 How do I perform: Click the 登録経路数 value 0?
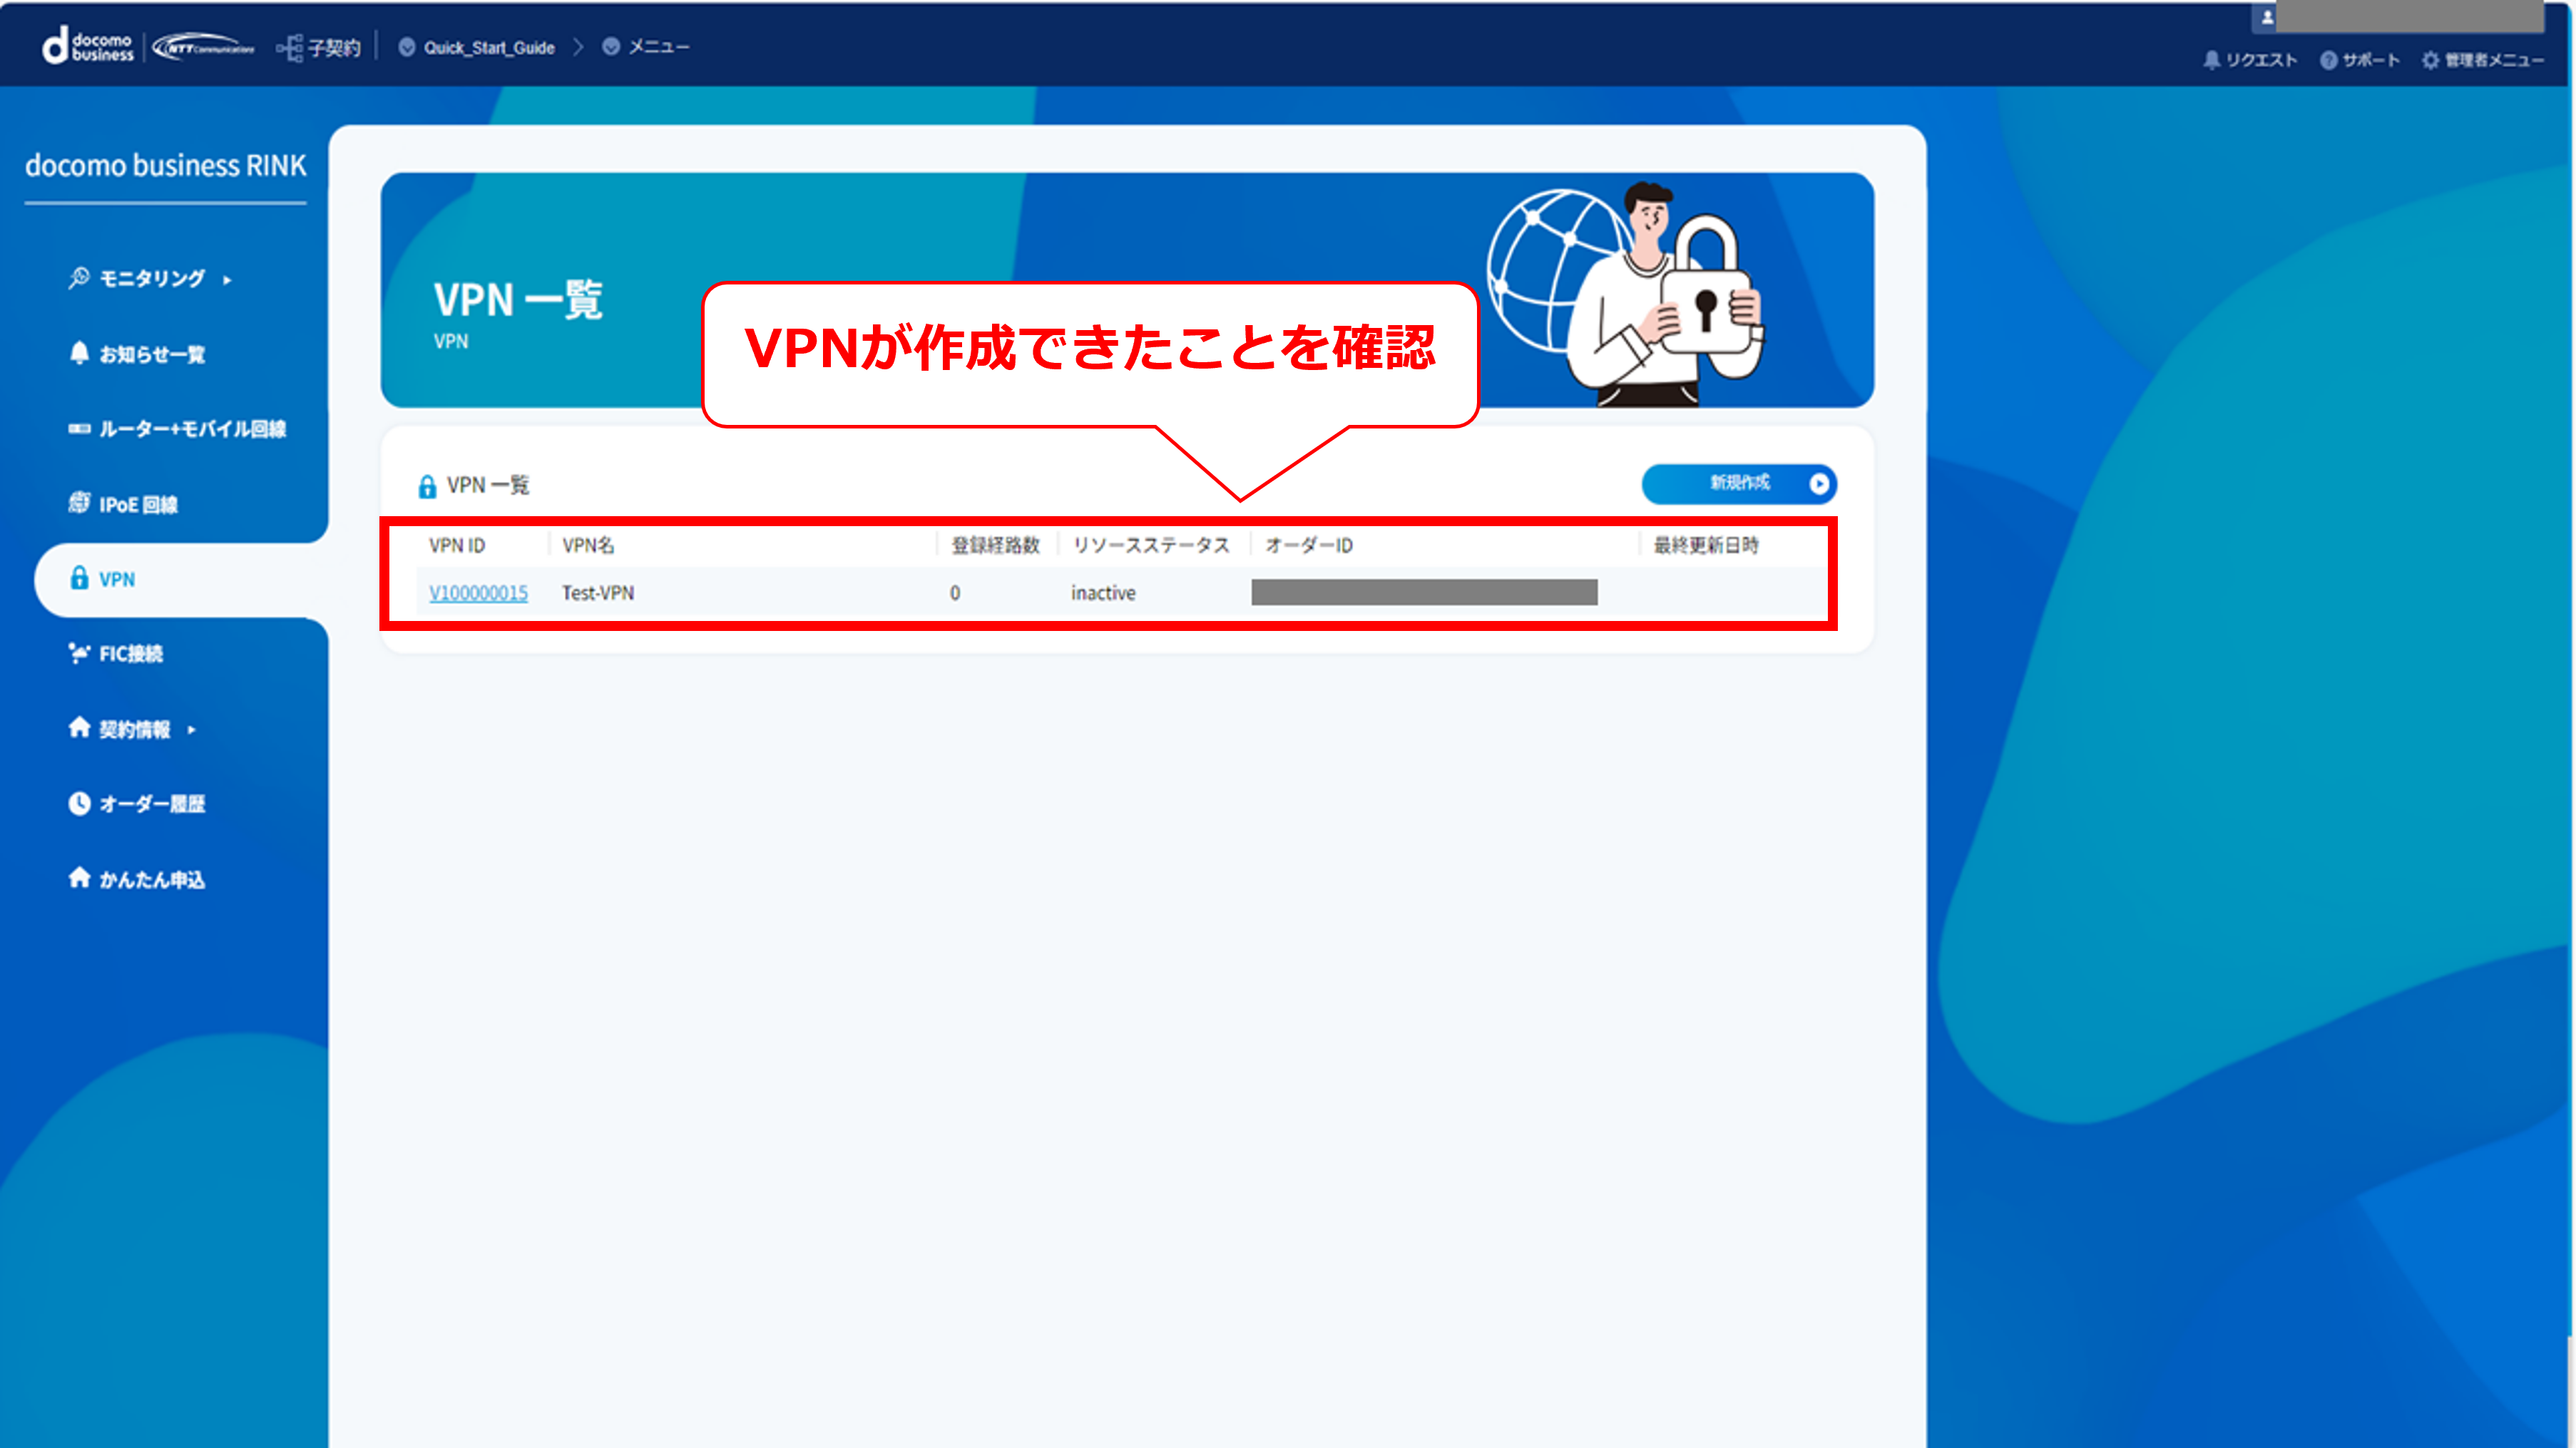pyautogui.click(x=955, y=593)
